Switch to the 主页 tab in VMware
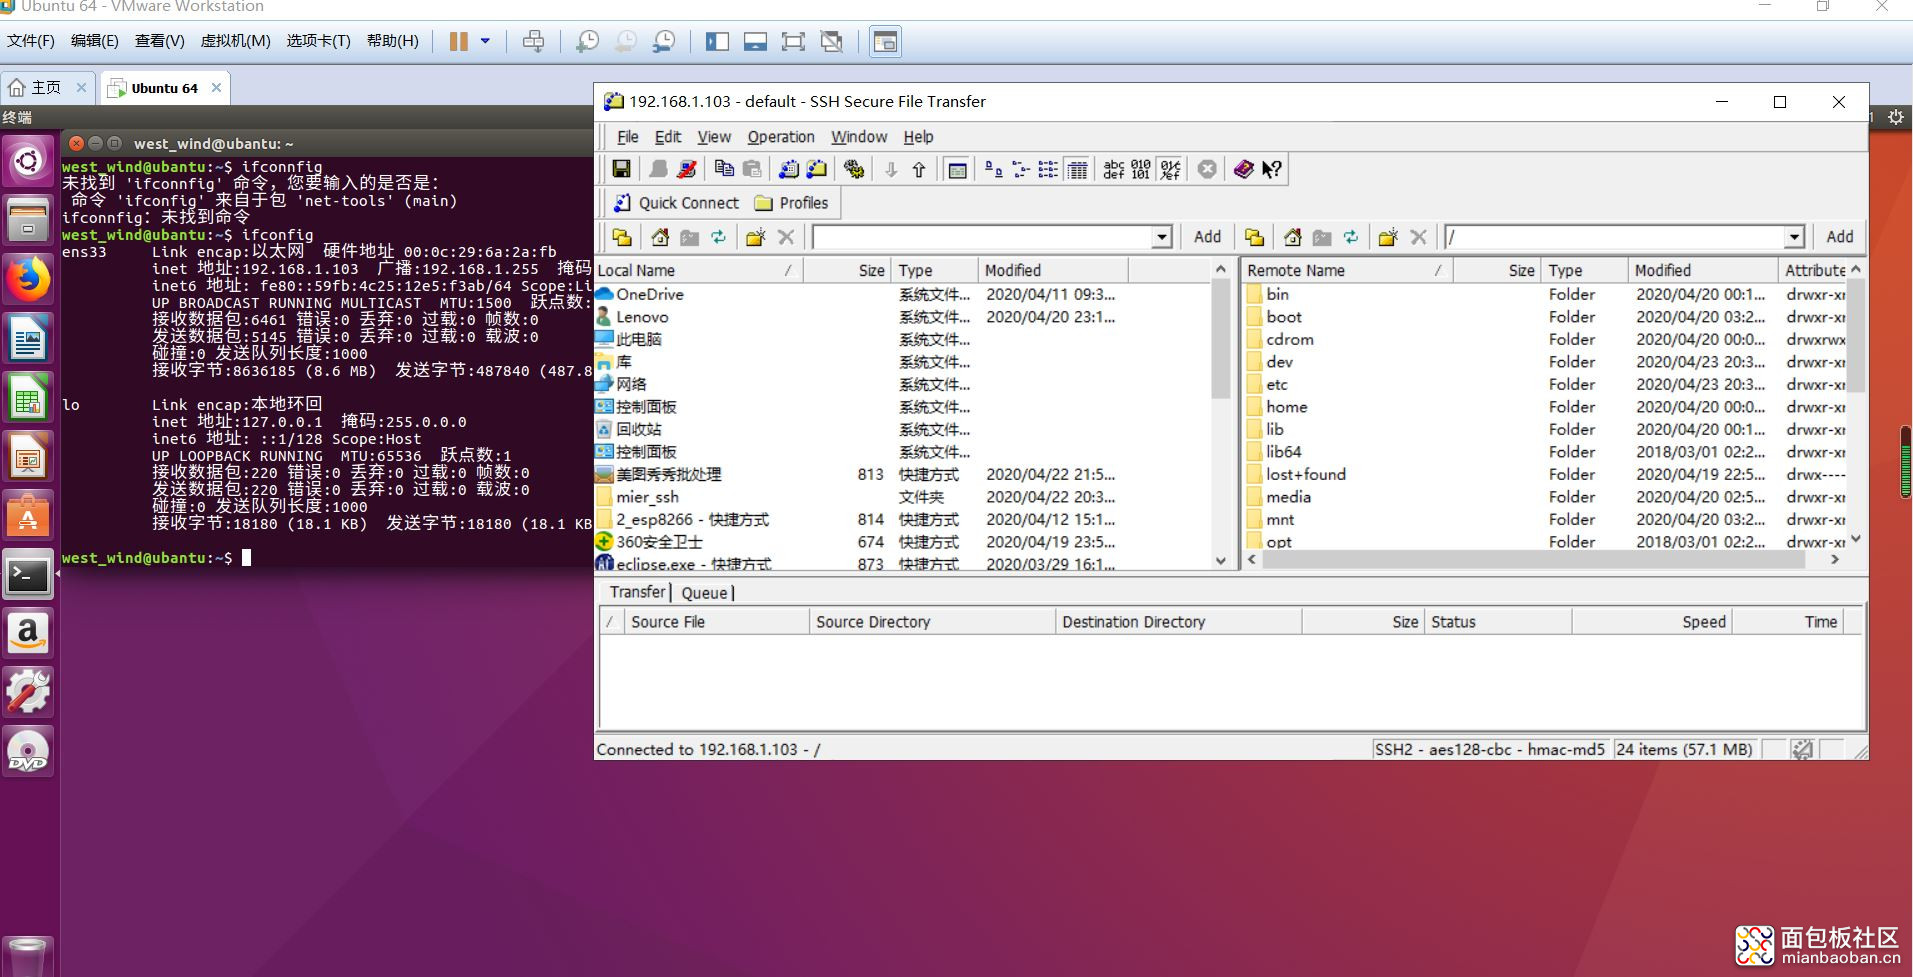 (47, 88)
